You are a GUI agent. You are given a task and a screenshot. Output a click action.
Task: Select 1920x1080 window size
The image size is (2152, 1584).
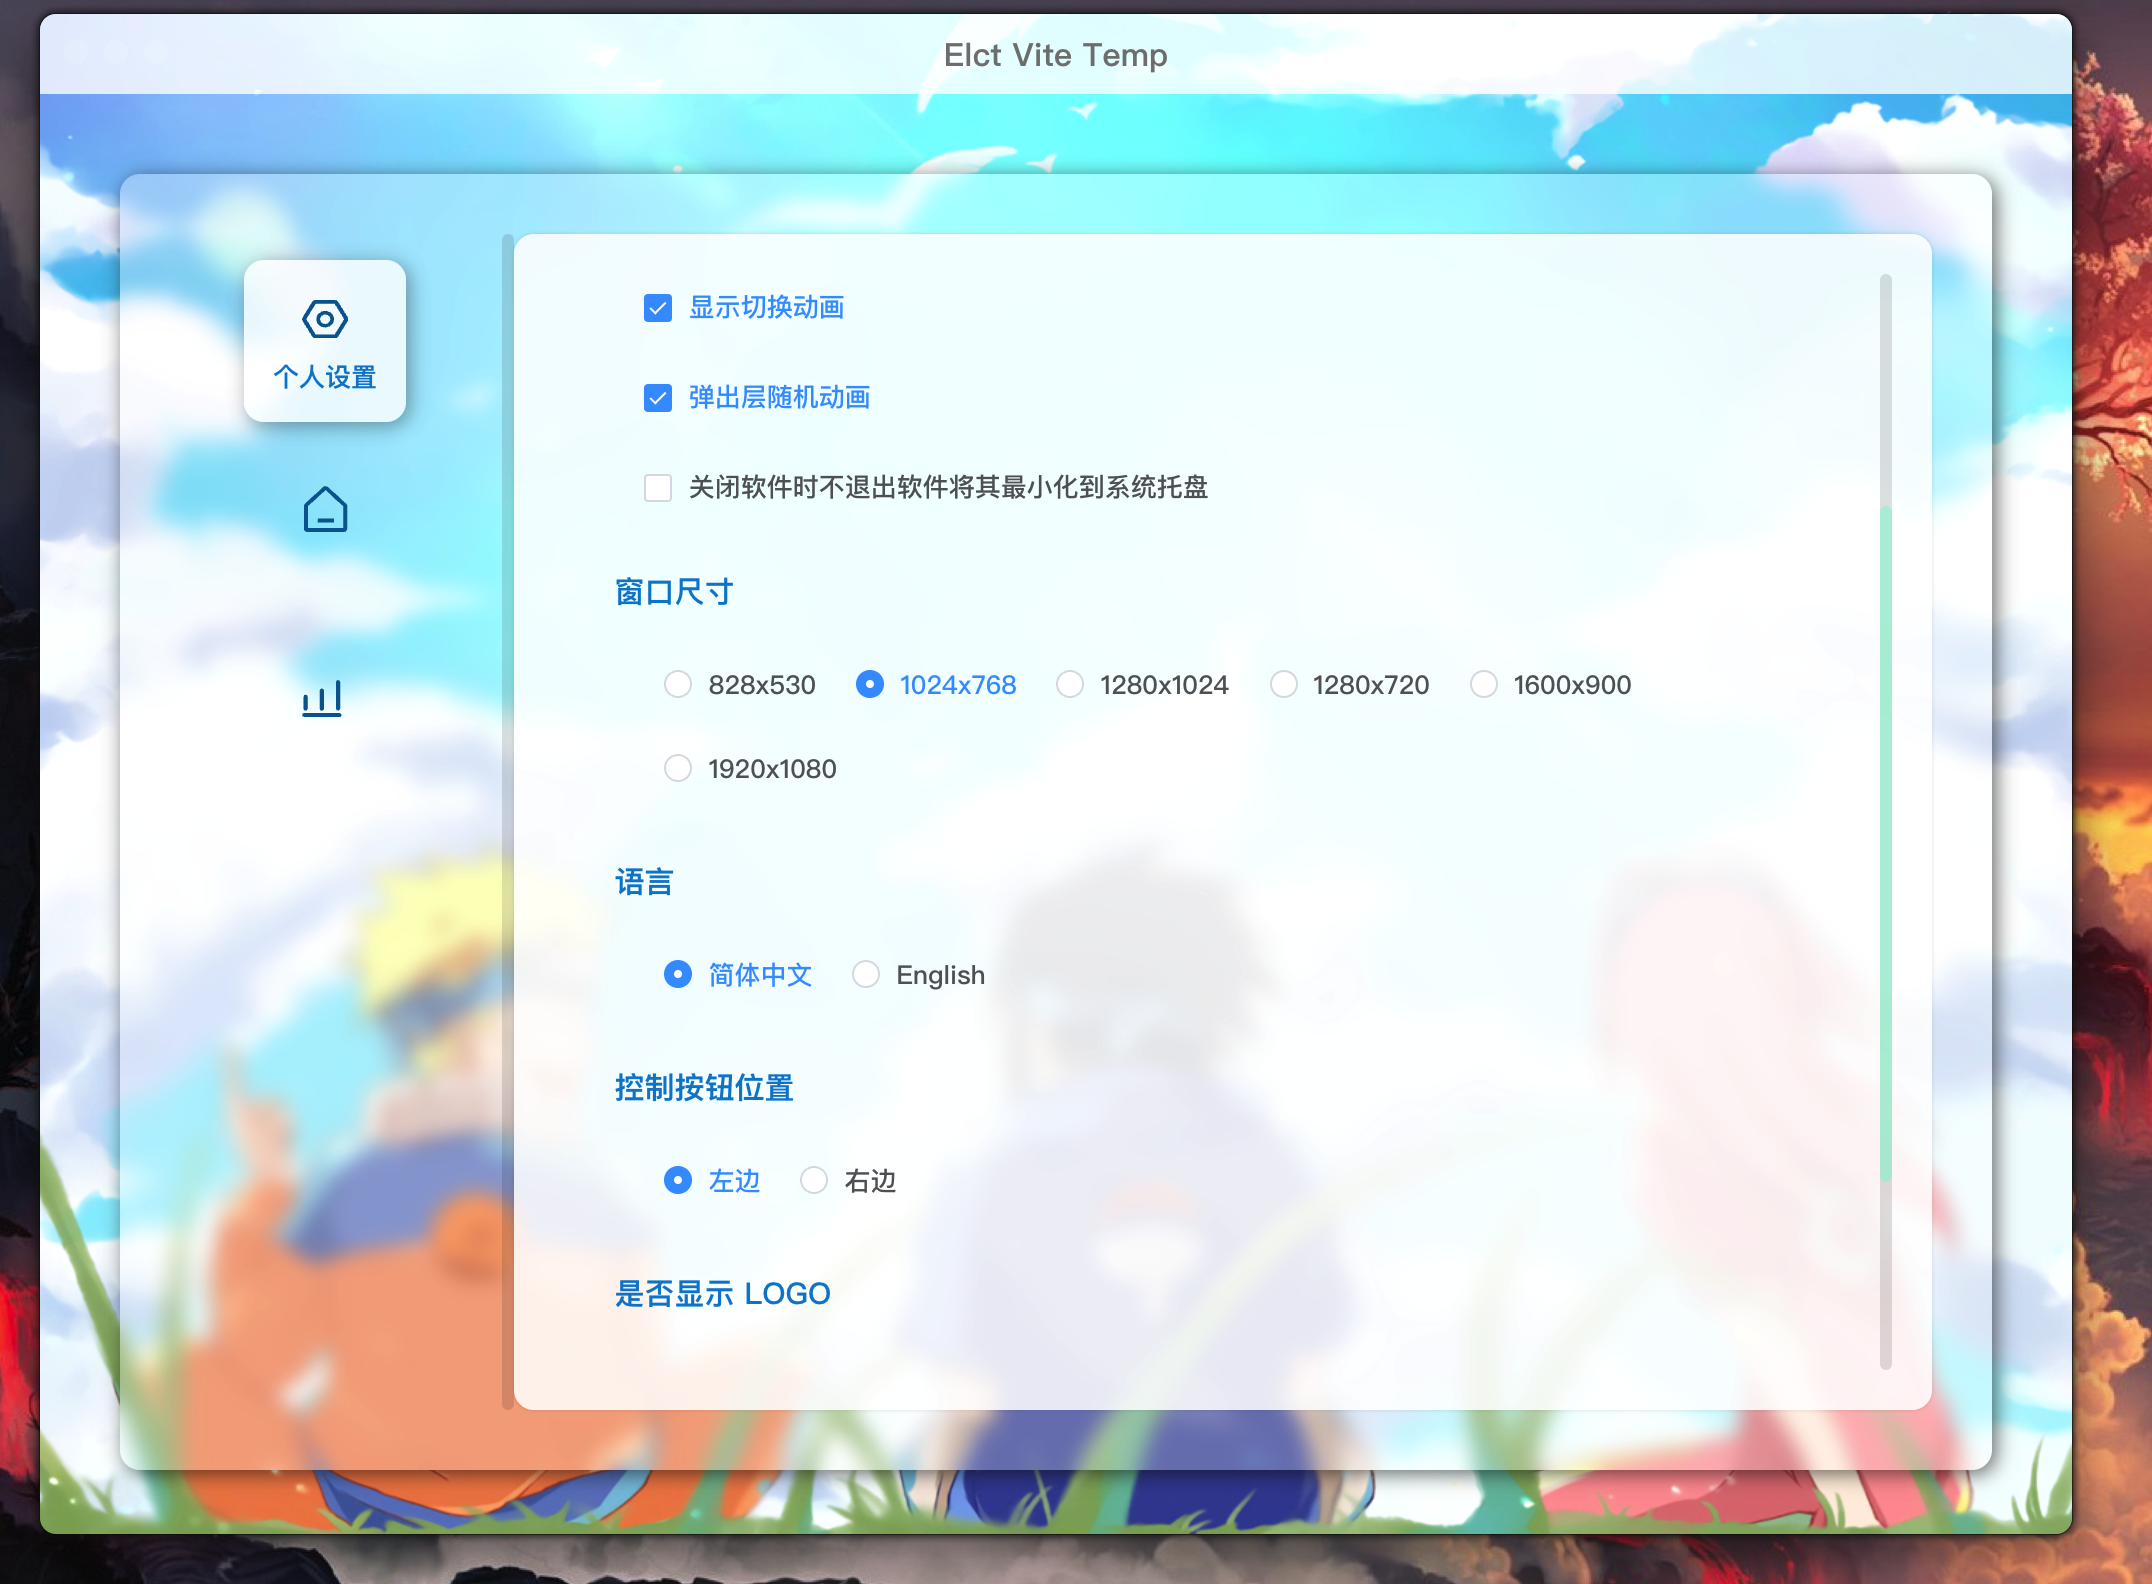tap(678, 768)
